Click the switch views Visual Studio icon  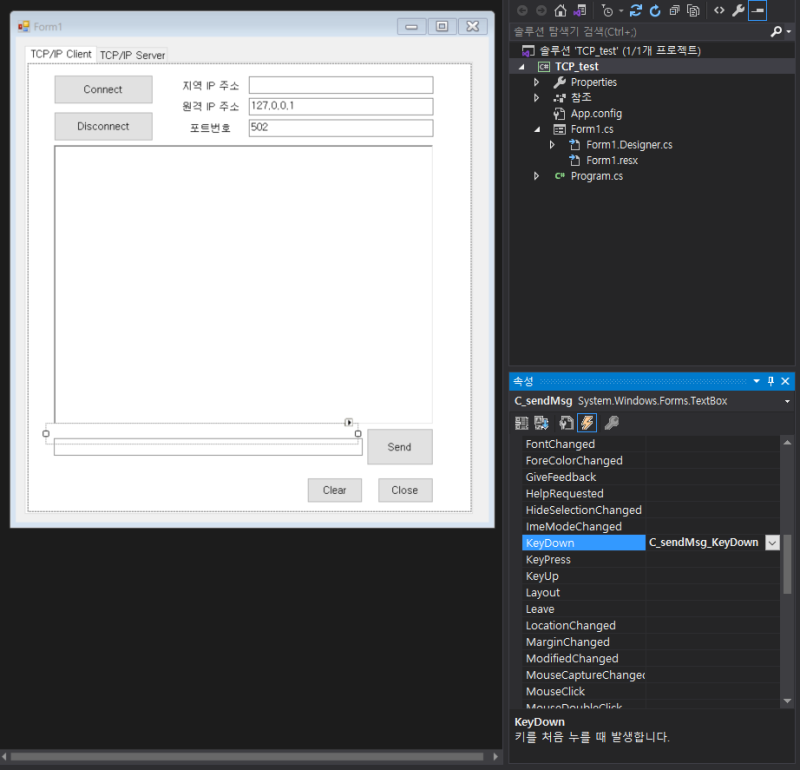580,11
